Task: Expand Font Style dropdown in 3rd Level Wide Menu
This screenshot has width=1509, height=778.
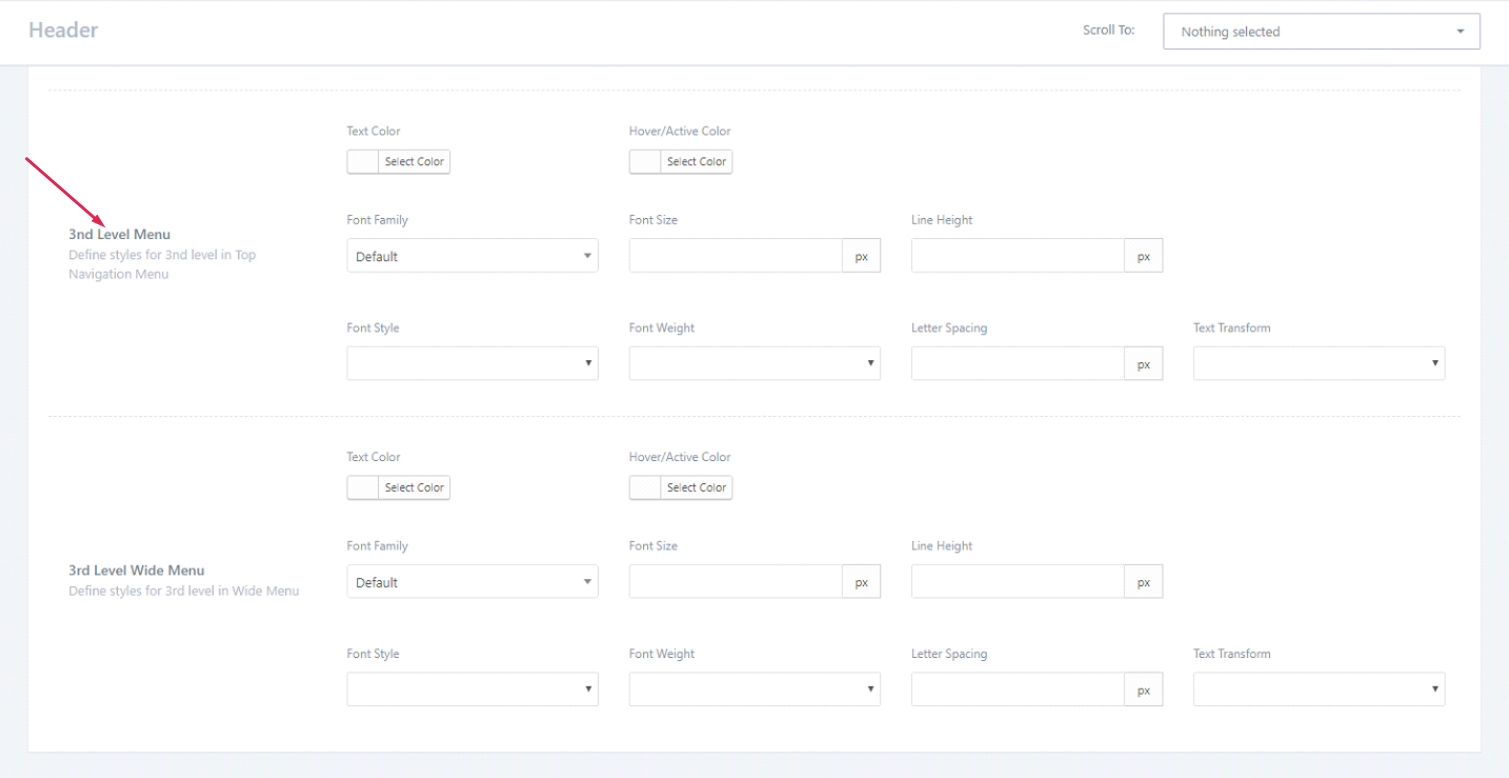Action: (x=472, y=689)
